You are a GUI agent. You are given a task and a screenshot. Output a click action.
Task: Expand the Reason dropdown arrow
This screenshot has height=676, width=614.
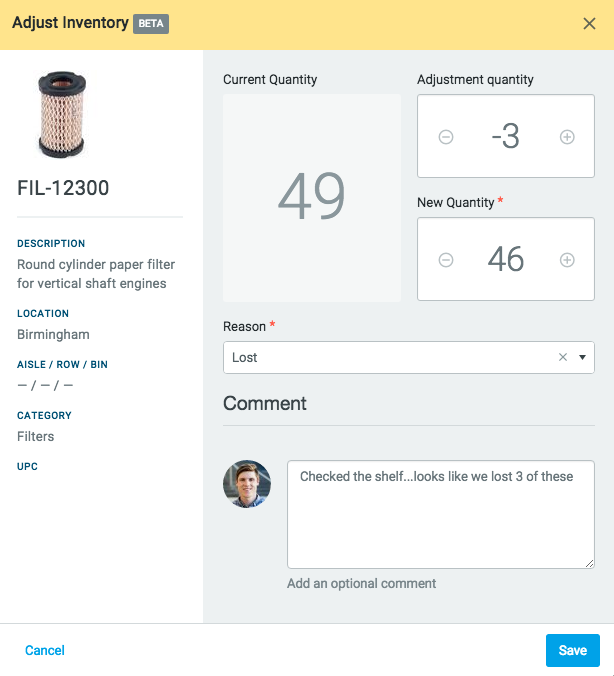pyautogui.click(x=582, y=357)
